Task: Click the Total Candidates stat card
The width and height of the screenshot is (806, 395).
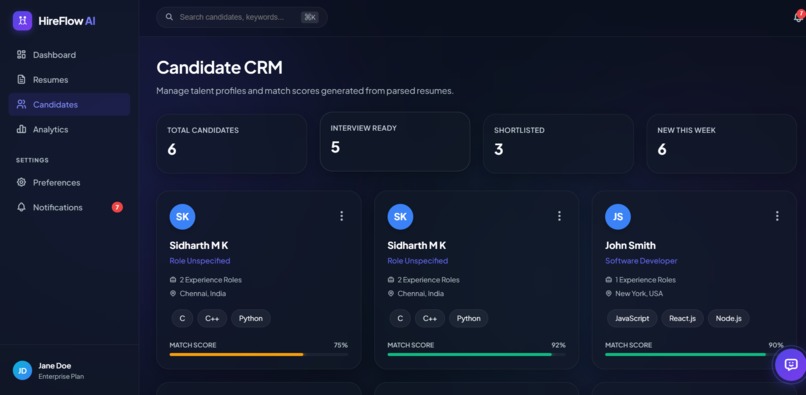Action: (231, 143)
